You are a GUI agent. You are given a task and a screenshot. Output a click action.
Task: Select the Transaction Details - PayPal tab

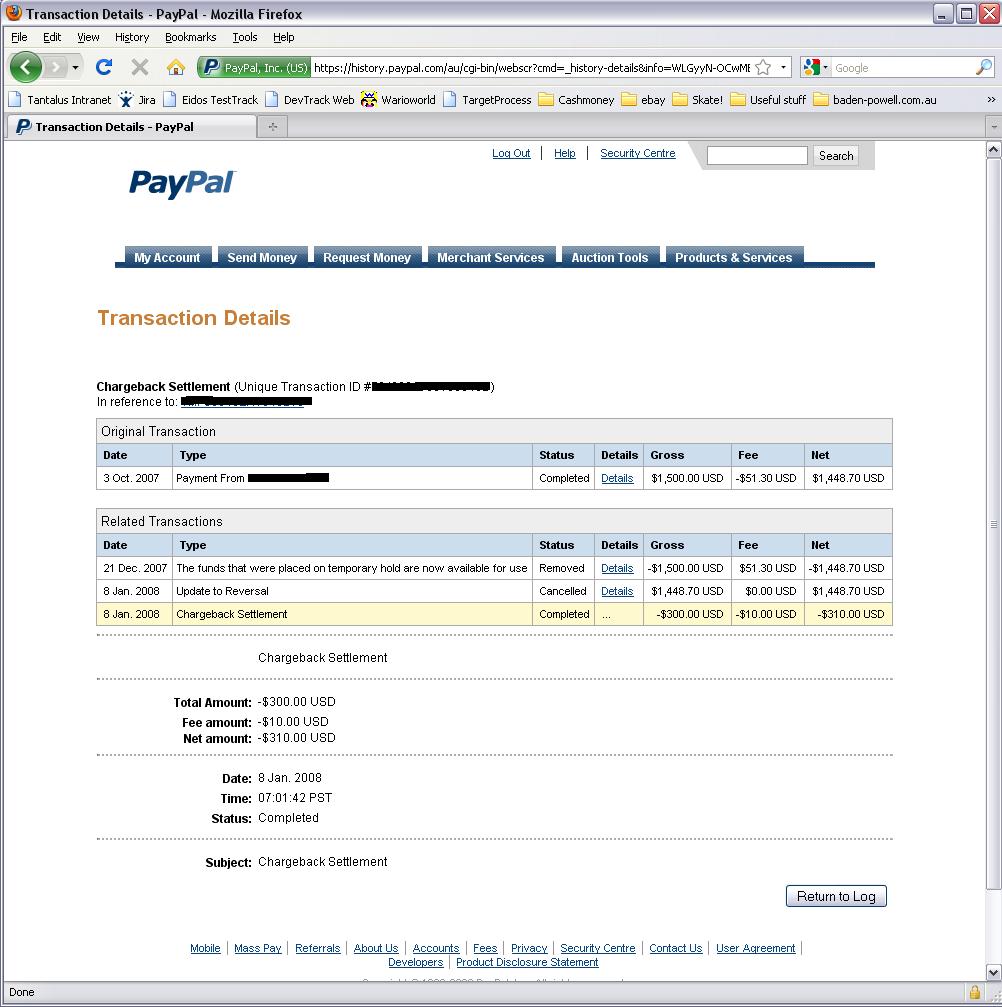coord(132,127)
